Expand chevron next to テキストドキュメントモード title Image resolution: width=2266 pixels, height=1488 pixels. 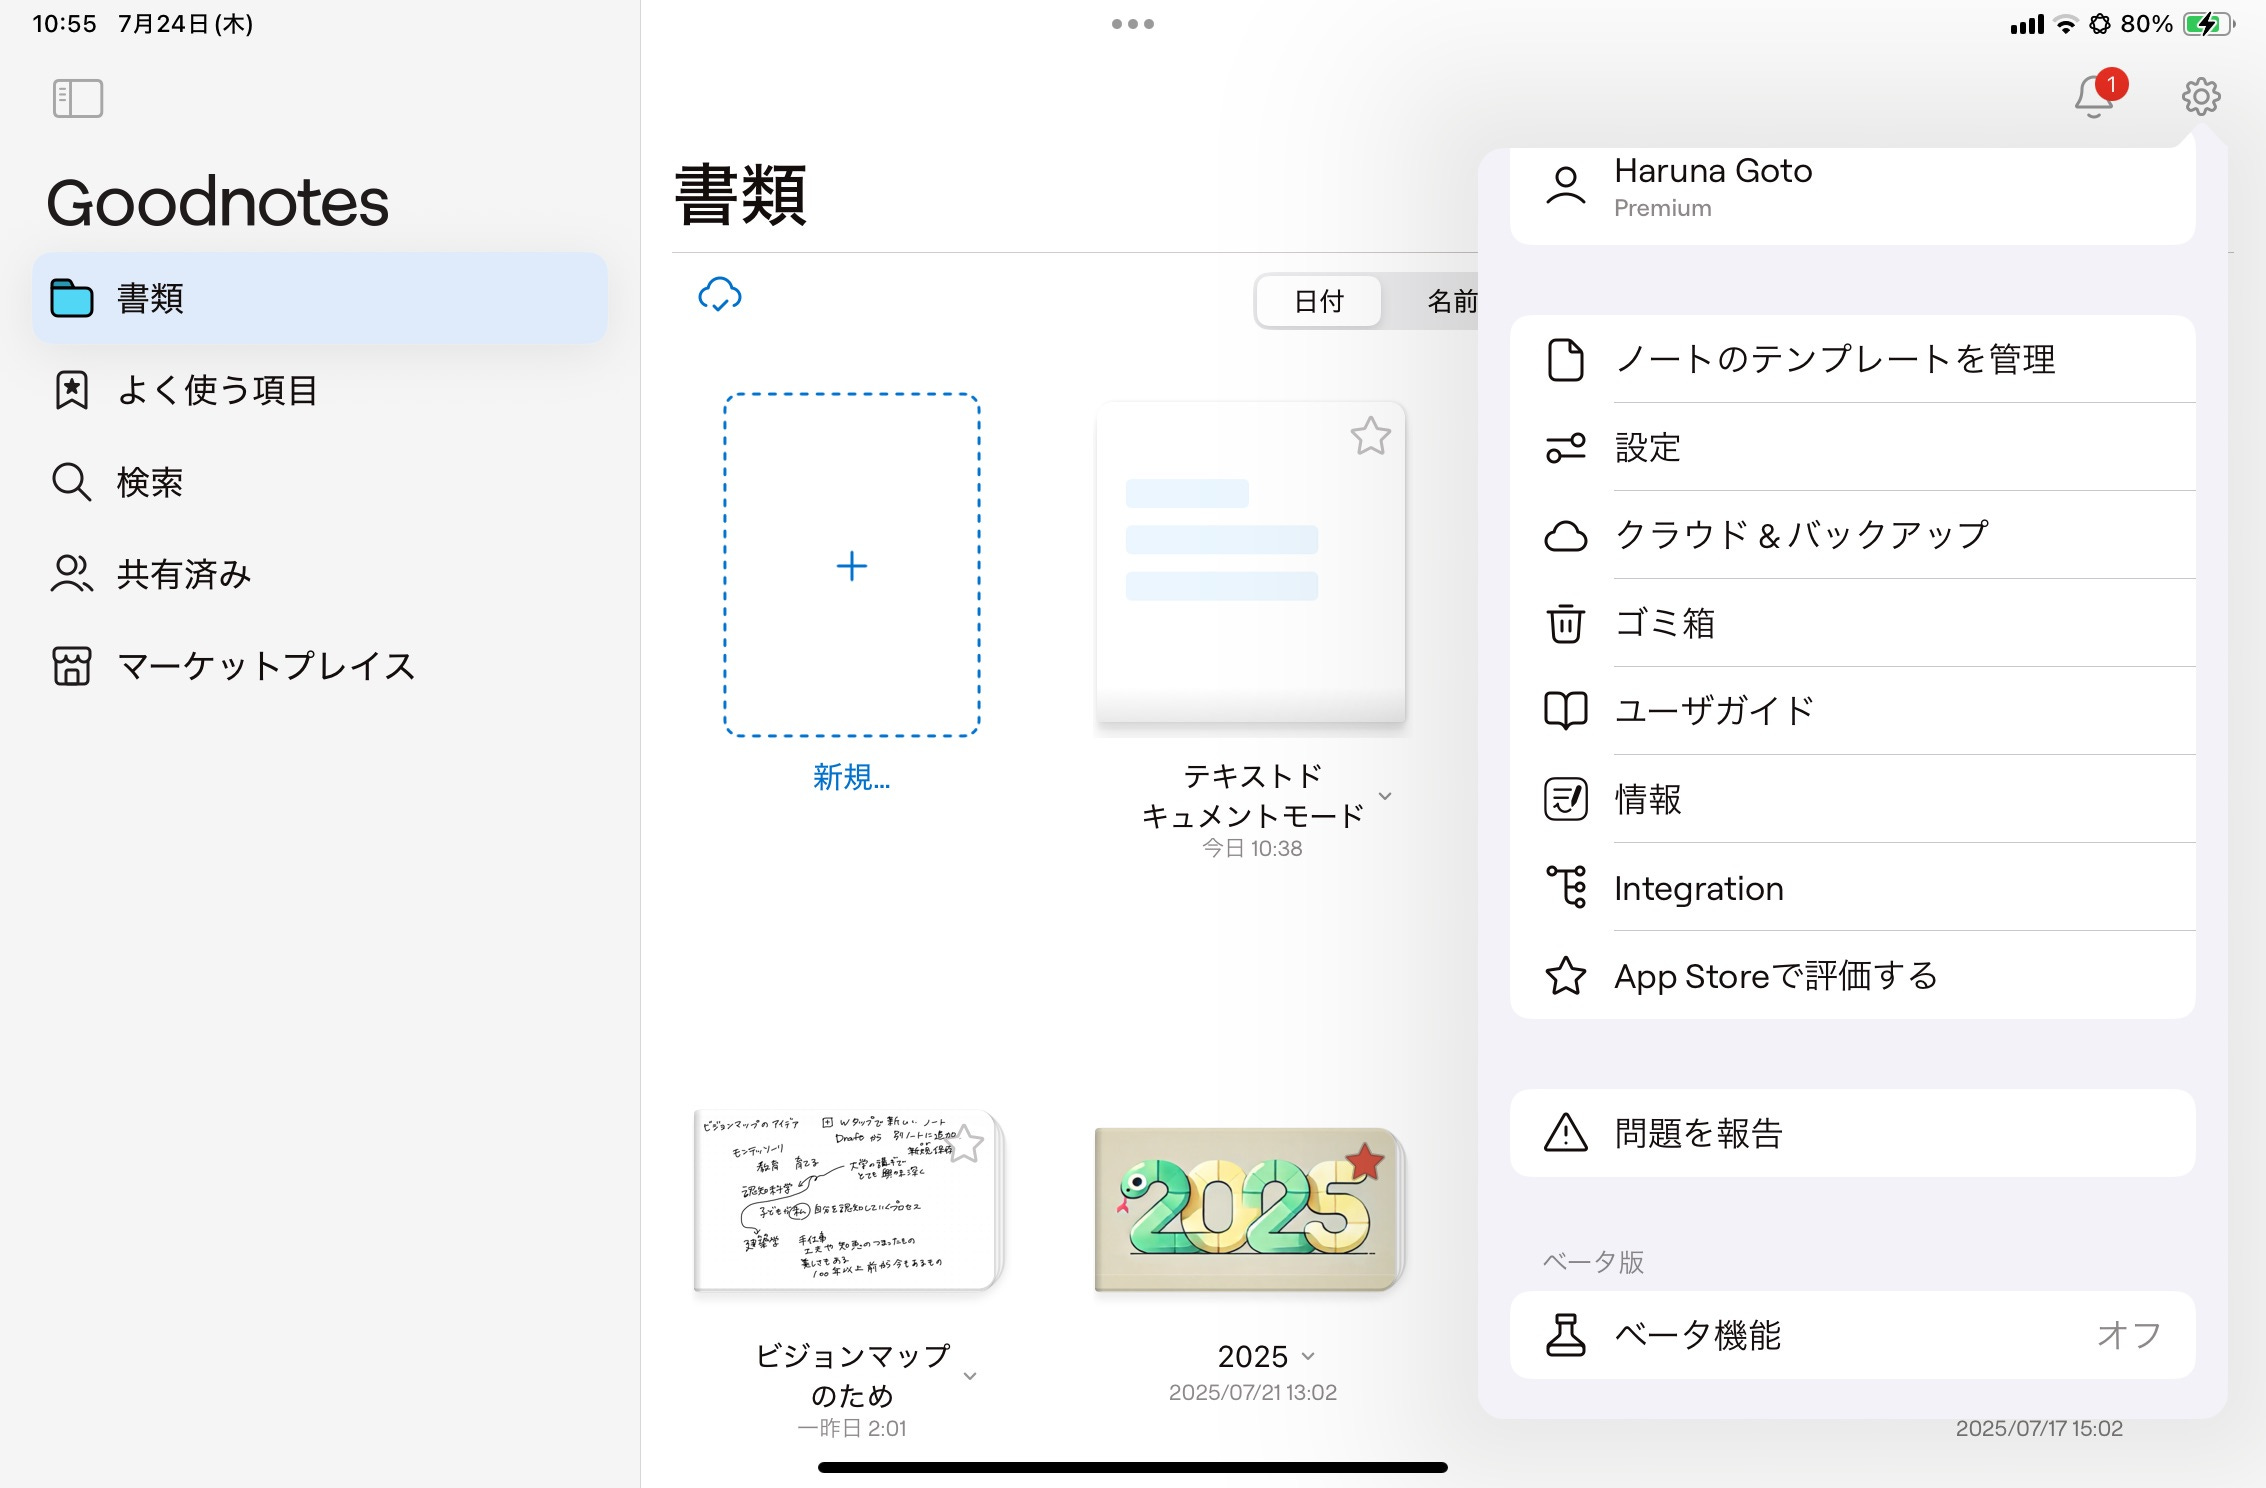[x=1385, y=796]
